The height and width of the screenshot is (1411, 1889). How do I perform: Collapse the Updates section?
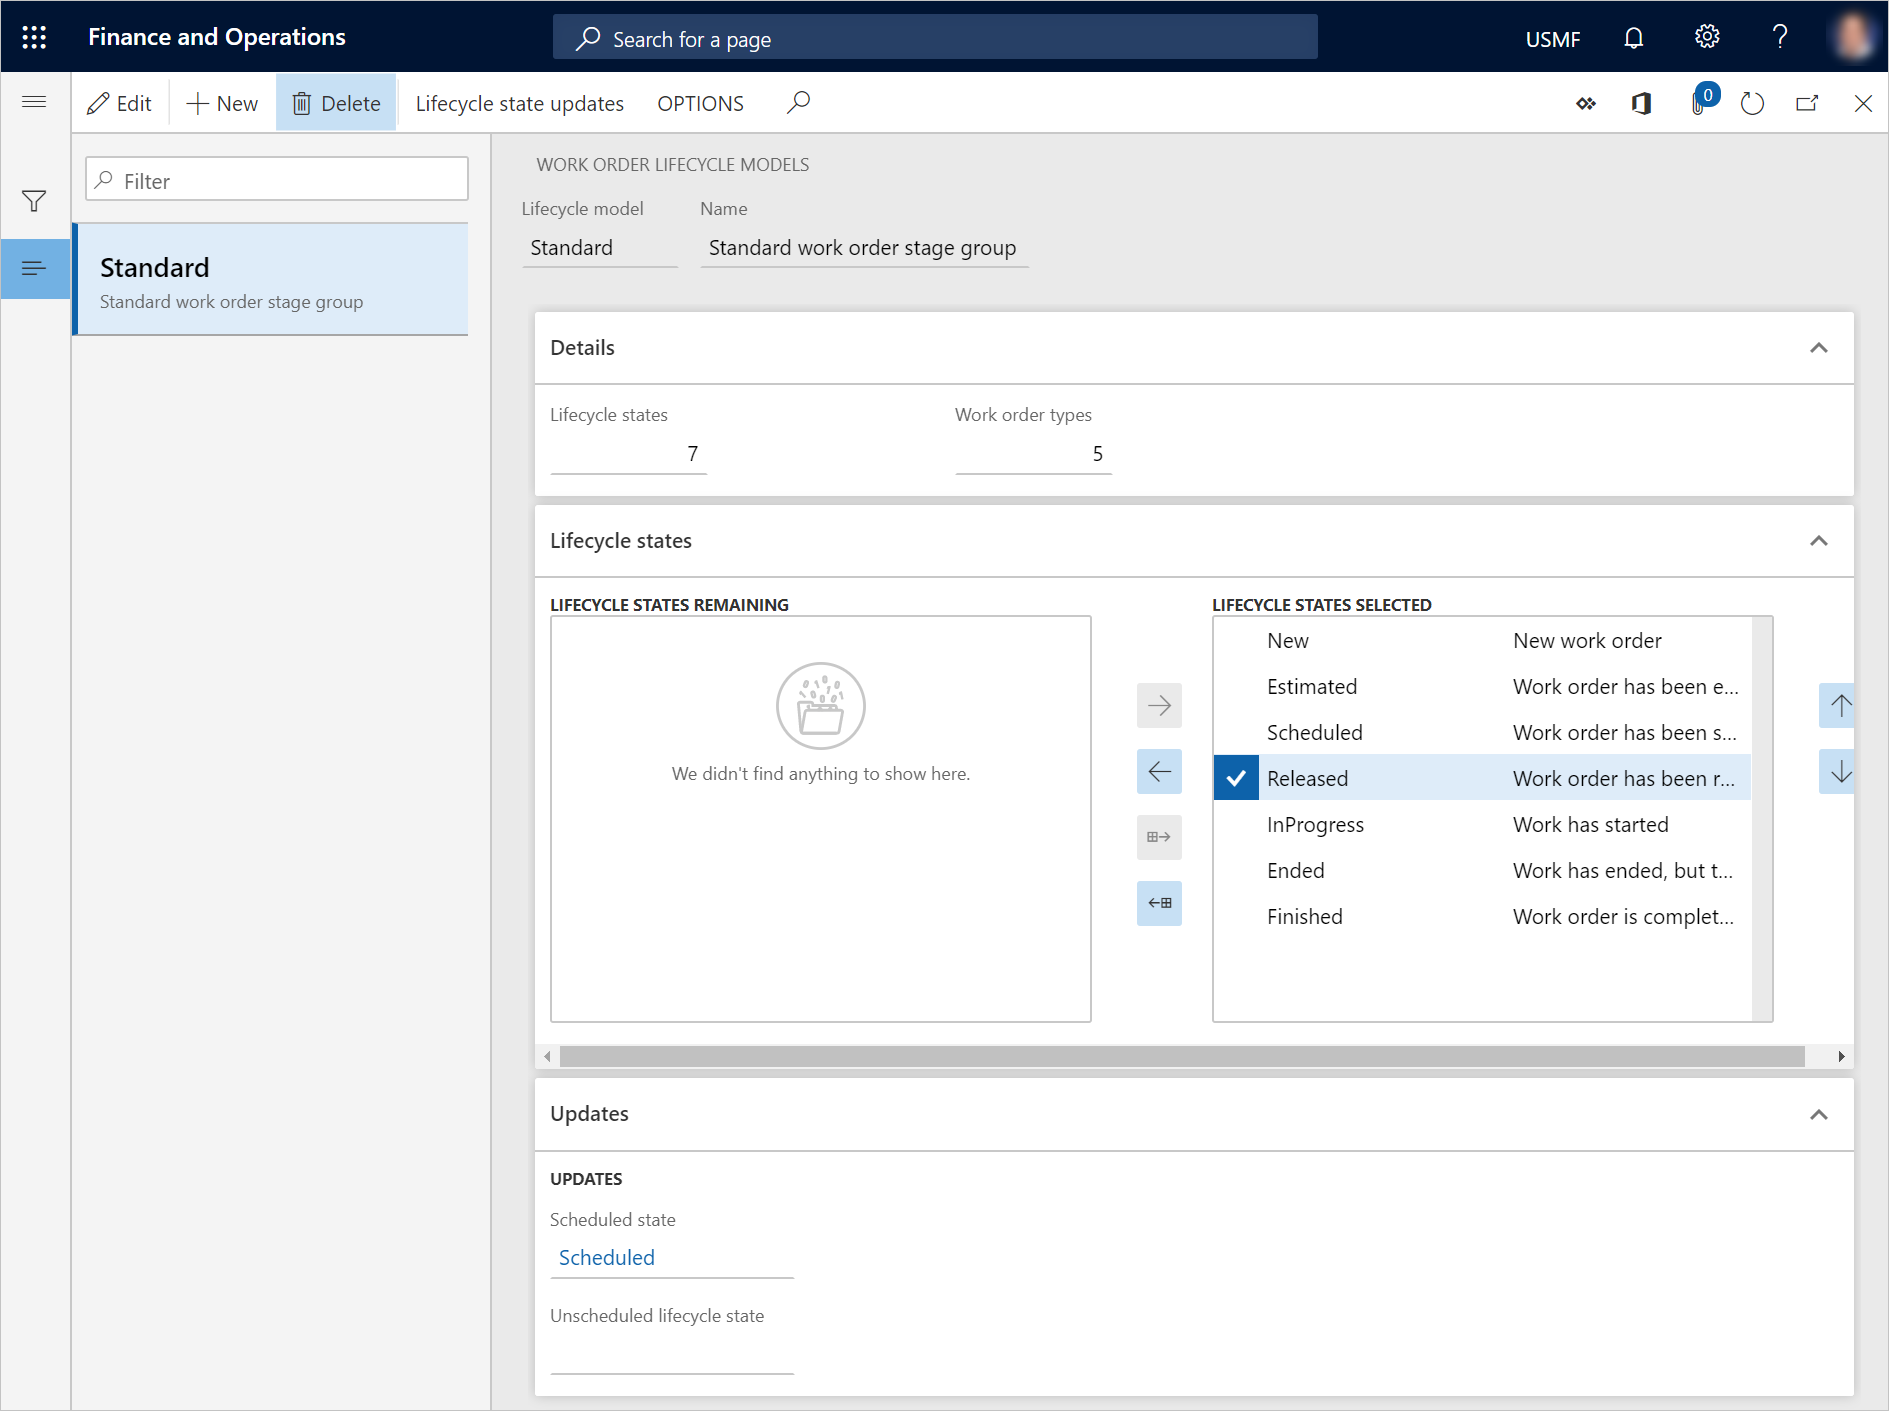pyautogui.click(x=1820, y=1114)
